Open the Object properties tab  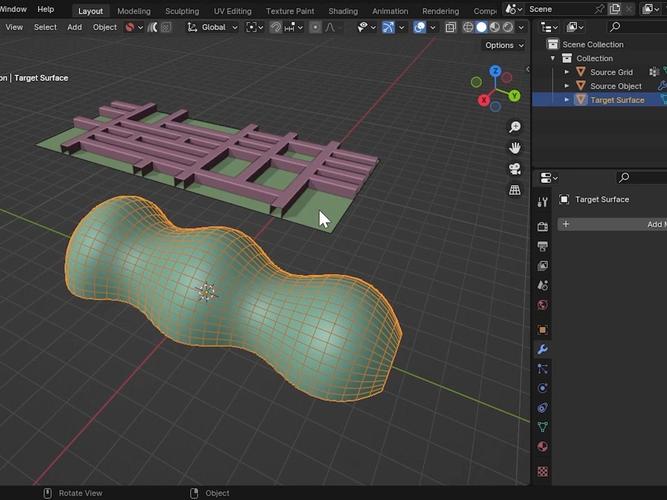point(542,330)
